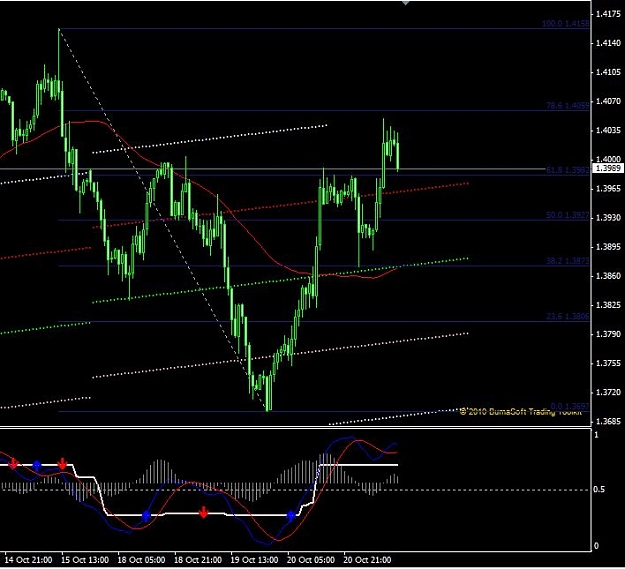This screenshot has width=625, height=569.
Task: Click the 14 Oct 21:00 time label
Action: [28, 560]
